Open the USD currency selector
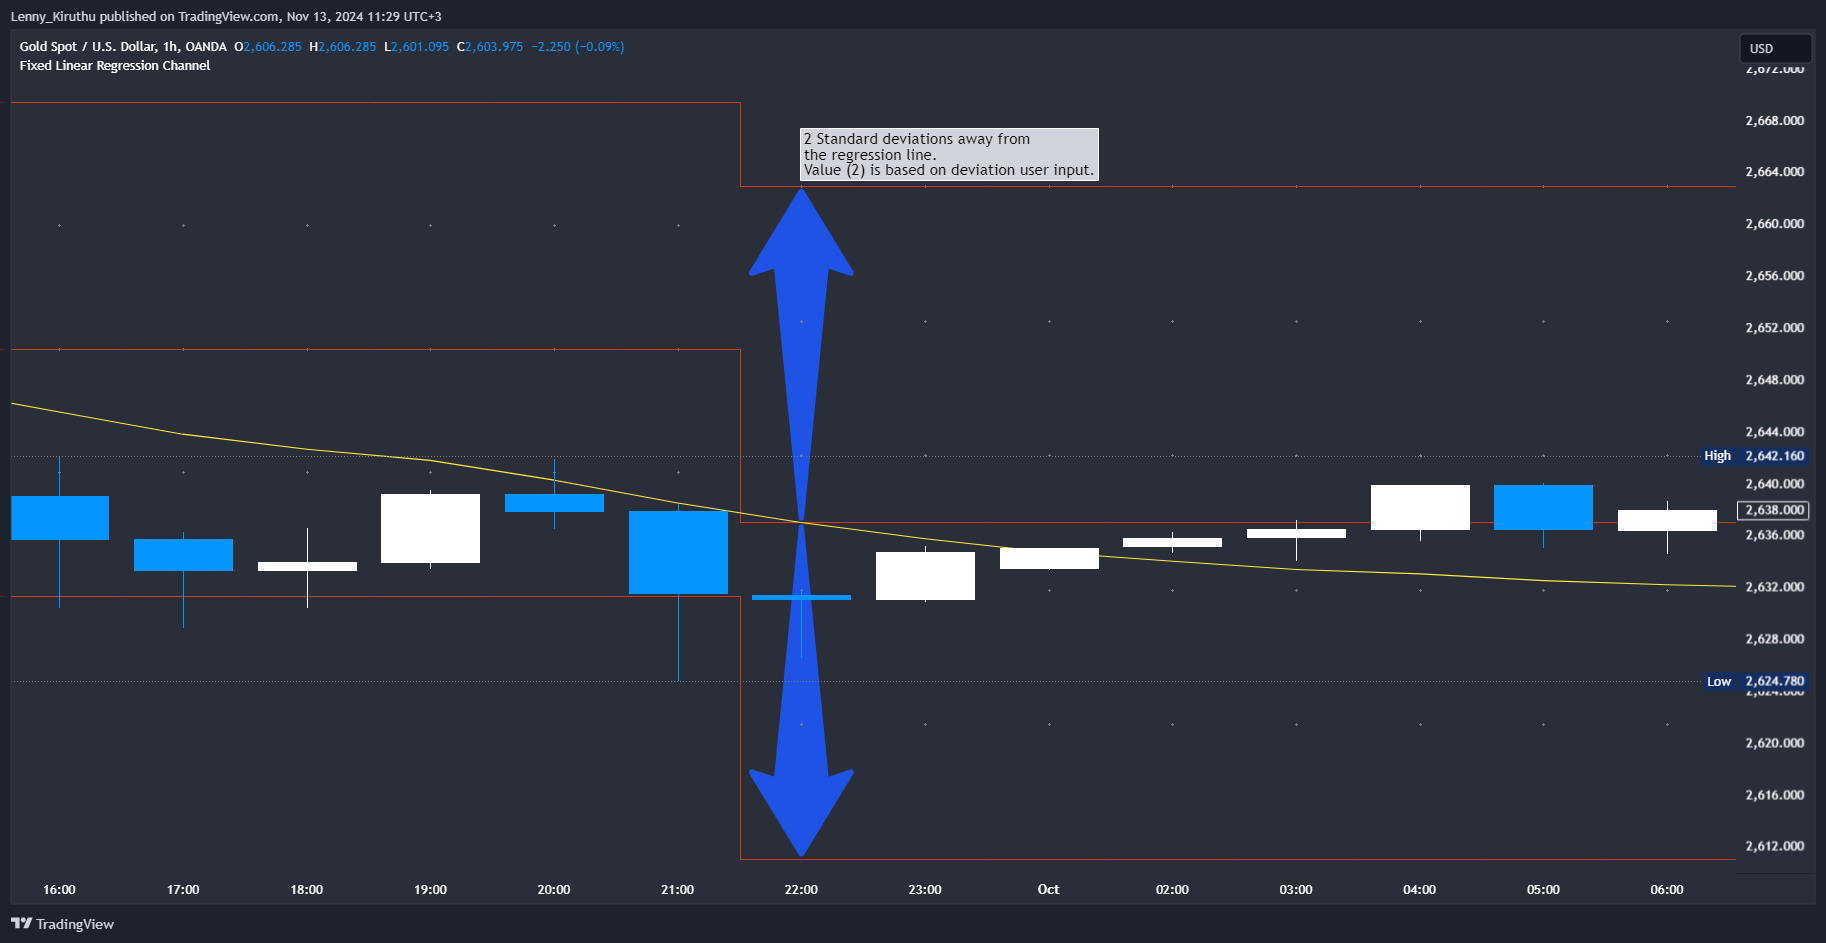The height and width of the screenshot is (943, 1826). (1775, 48)
